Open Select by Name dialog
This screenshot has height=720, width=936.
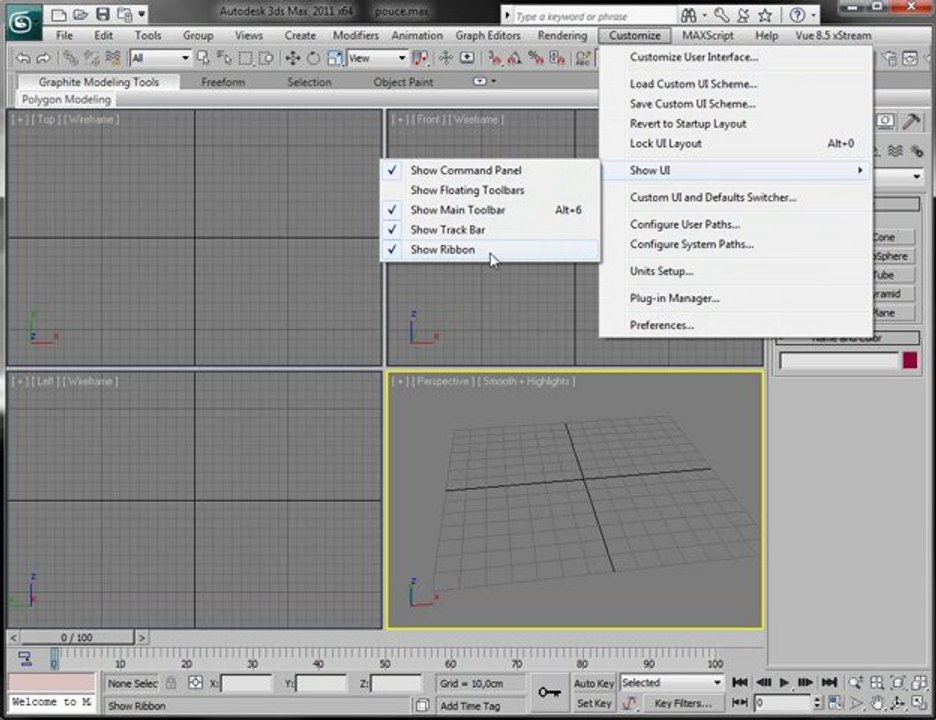pos(224,59)
